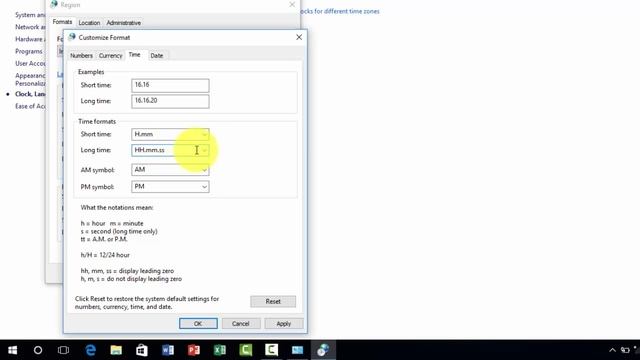Open the Long time format dropdown
640x360 pixels.
click(x=204, y=150)
